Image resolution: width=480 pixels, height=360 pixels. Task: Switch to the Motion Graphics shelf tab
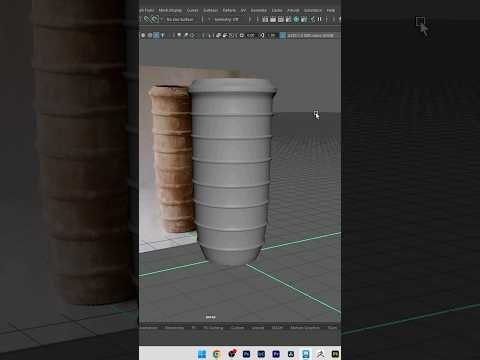tap(305, 328)
